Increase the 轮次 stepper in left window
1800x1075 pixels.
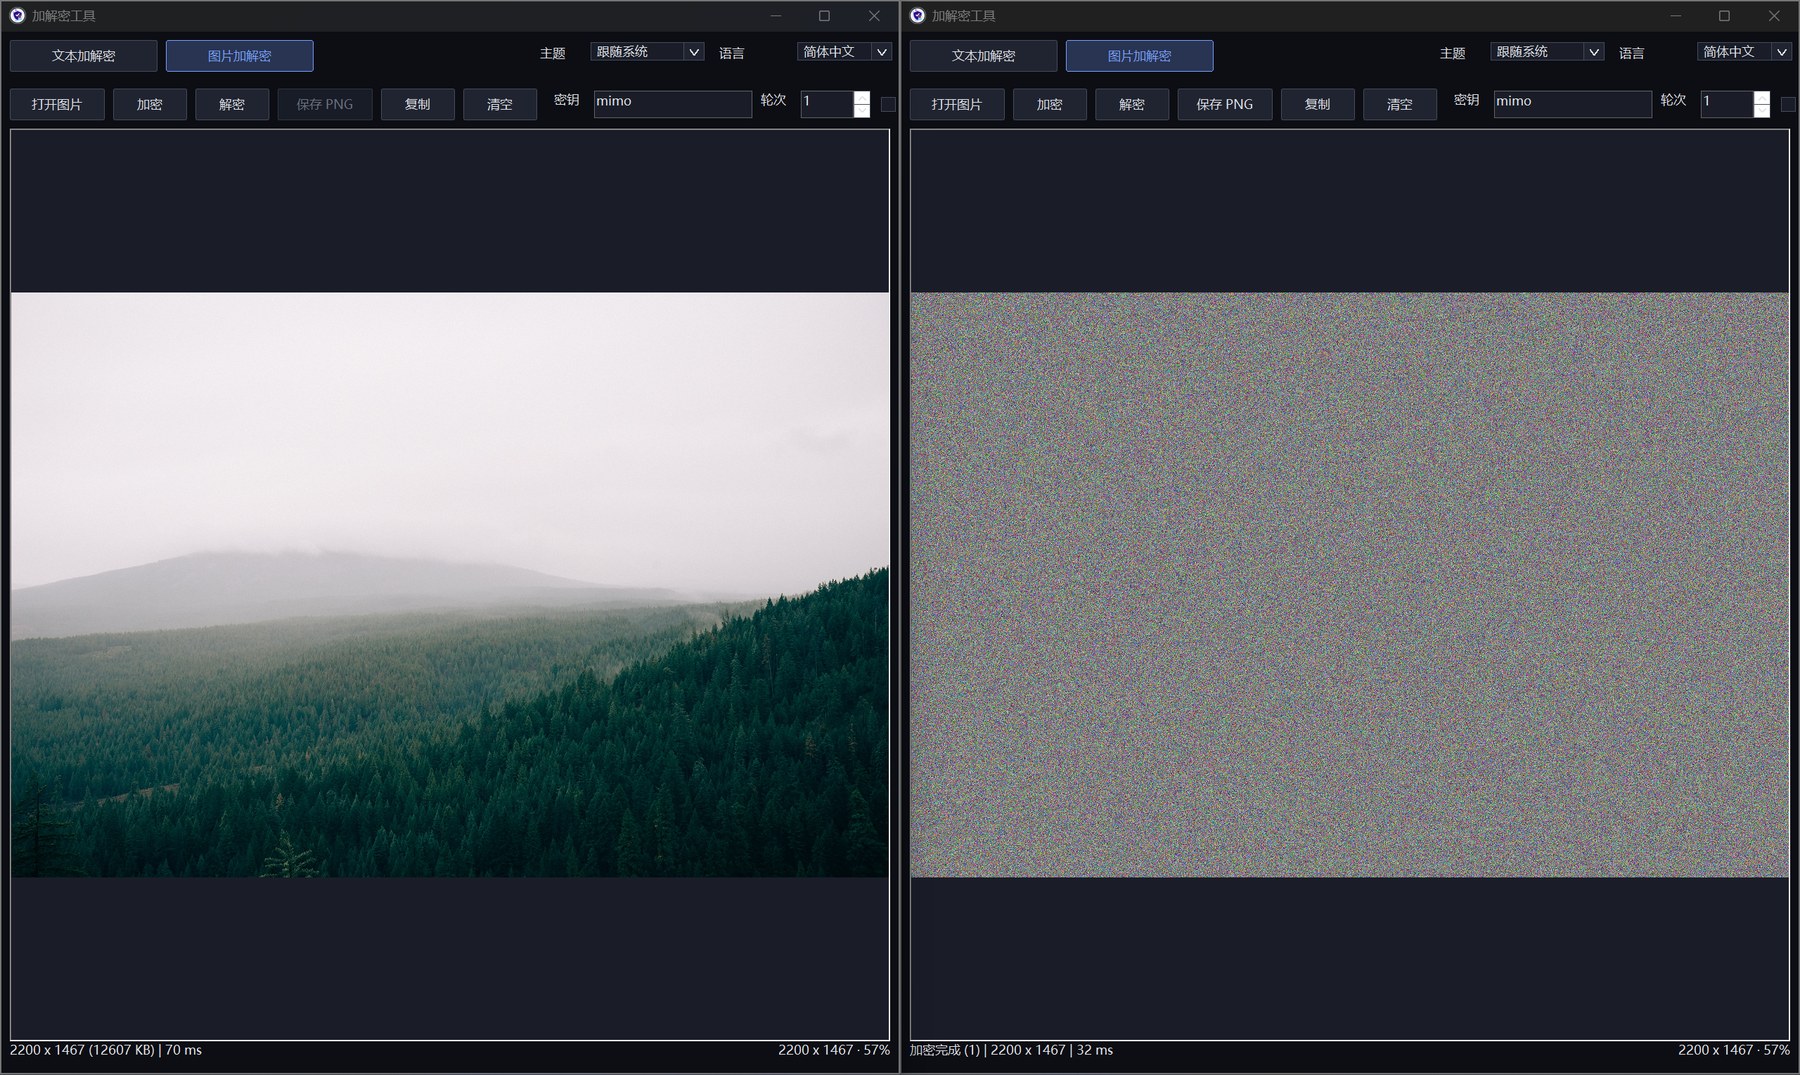[x=862, y=98]
